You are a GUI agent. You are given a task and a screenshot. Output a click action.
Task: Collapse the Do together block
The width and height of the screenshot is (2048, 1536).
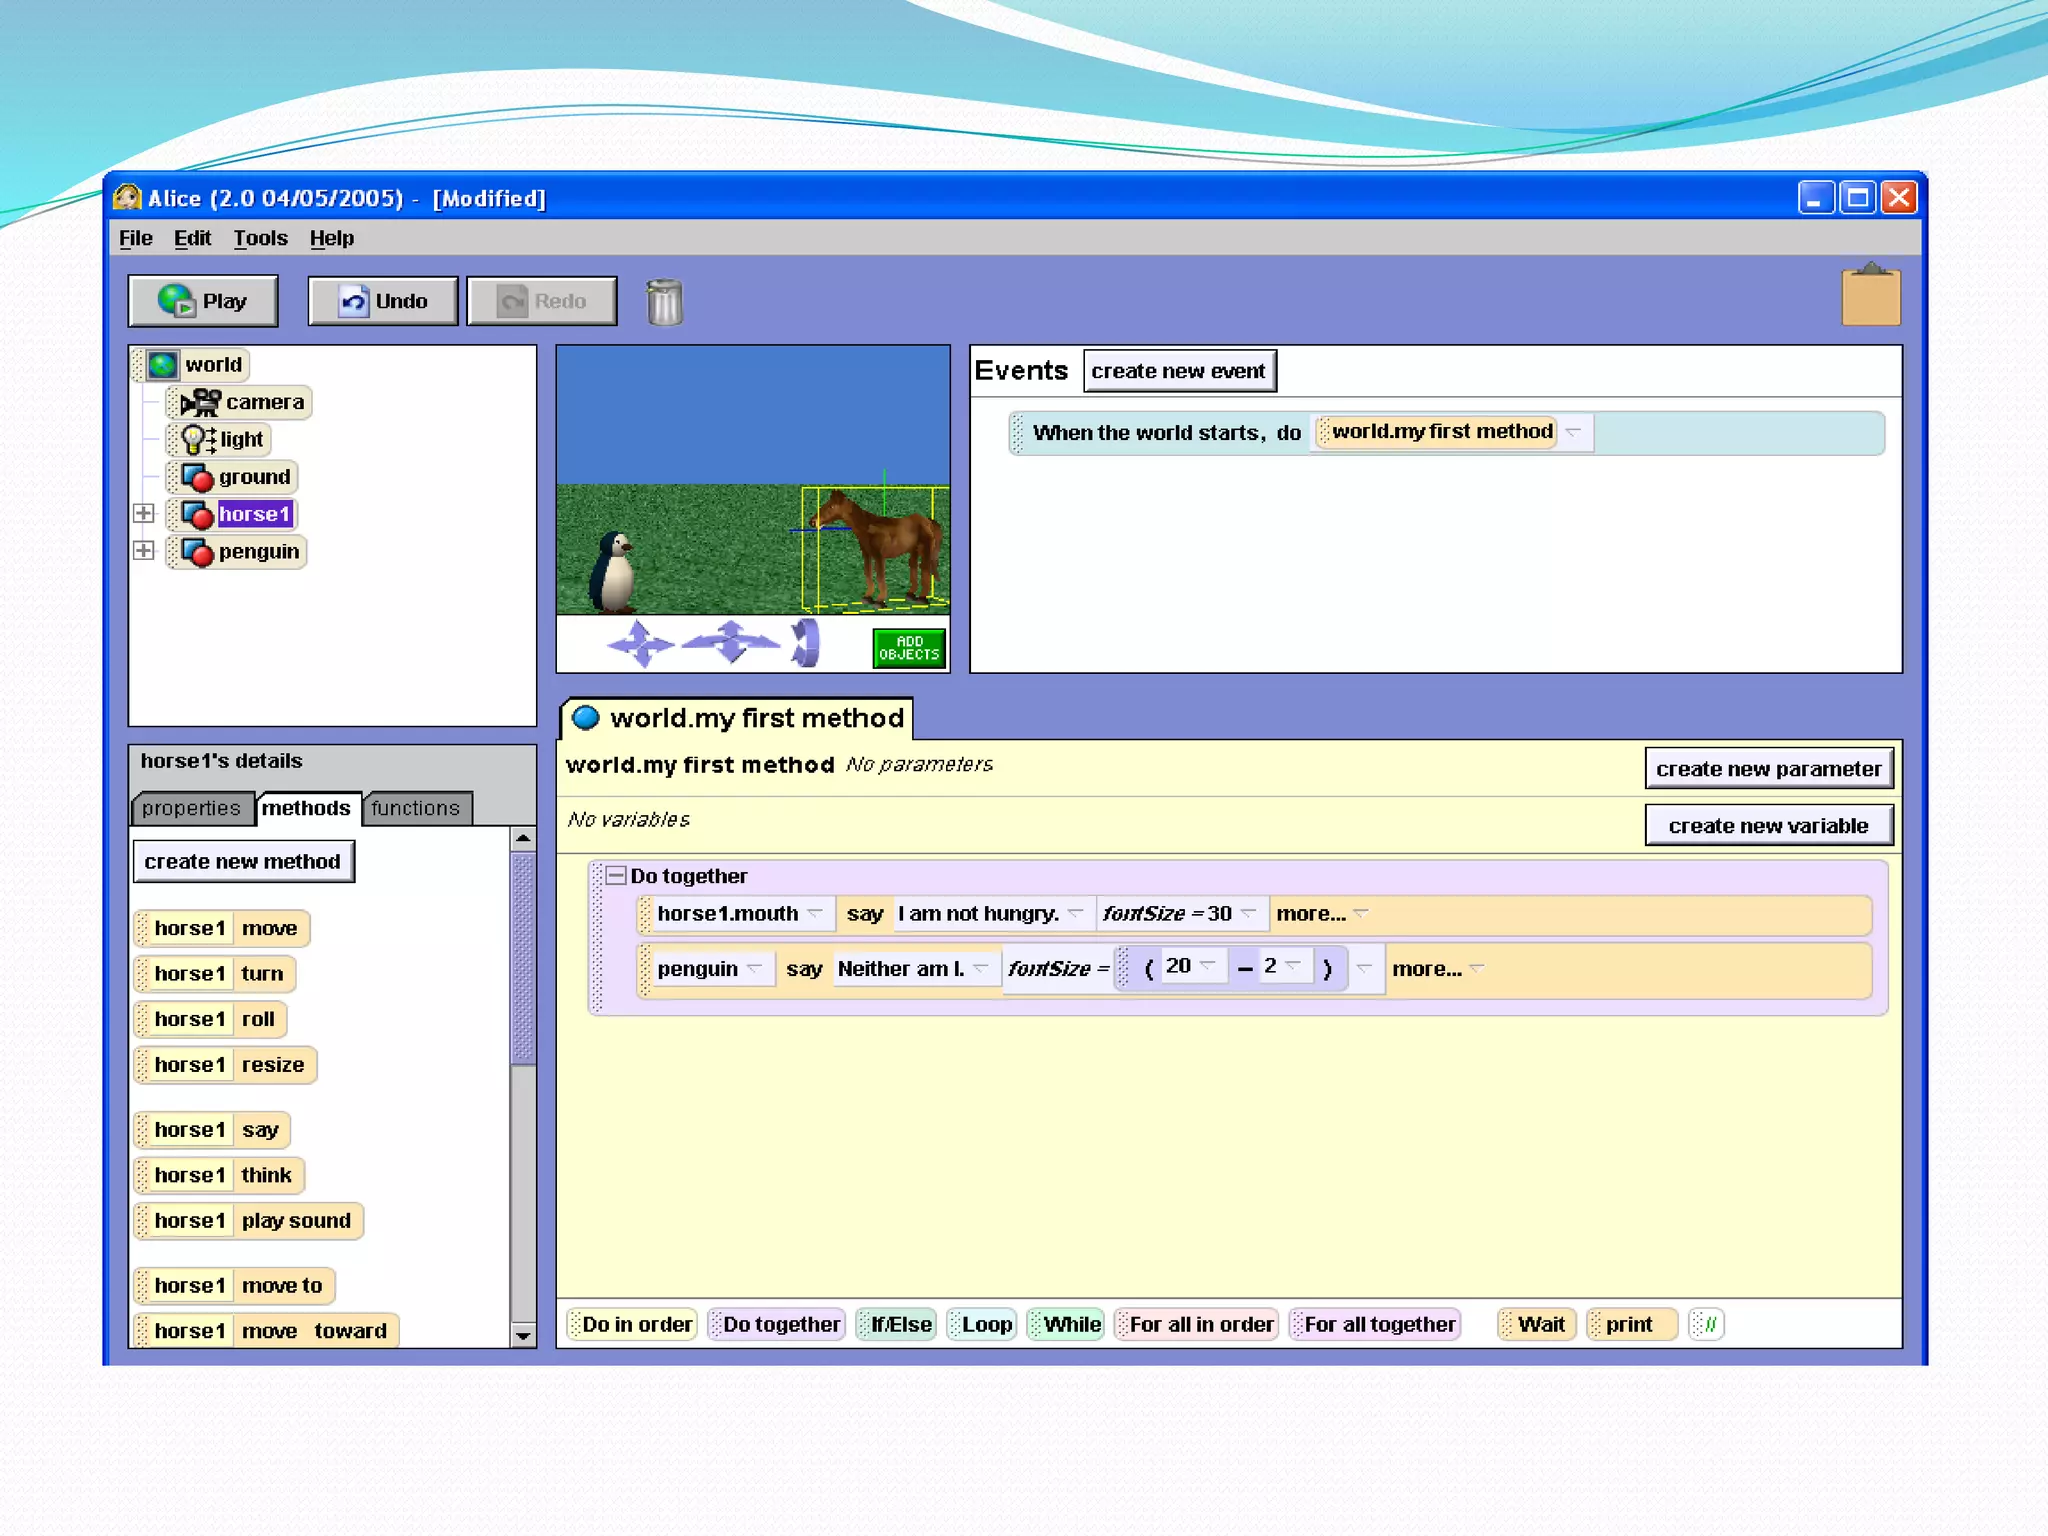[617, 876]
